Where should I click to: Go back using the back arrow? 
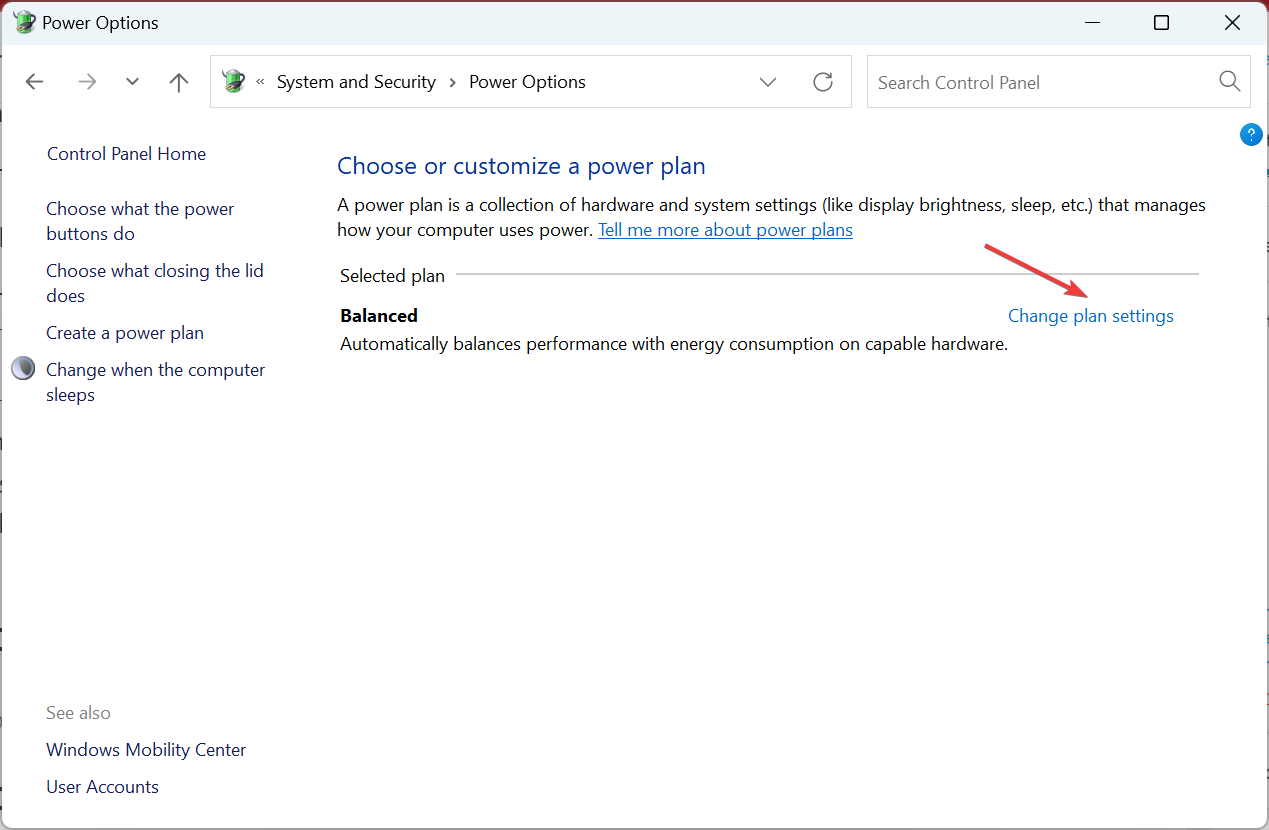35,82
